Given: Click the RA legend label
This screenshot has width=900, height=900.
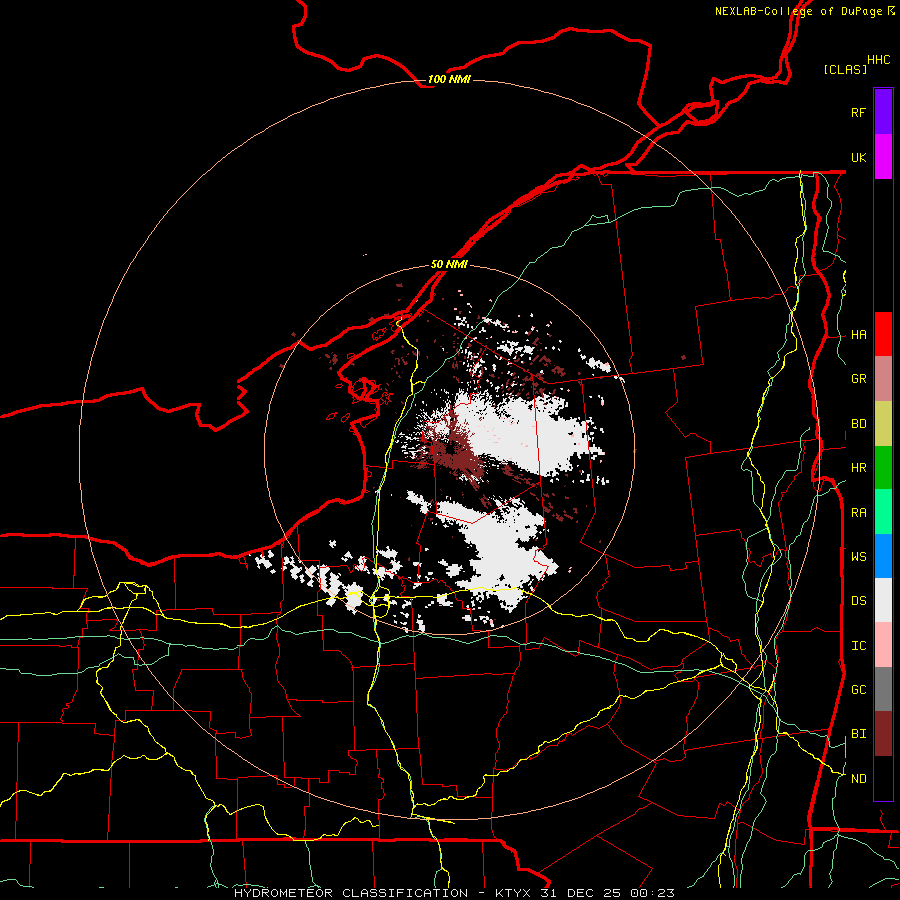Looking at the screenshot, I should [x=858, y=513].
